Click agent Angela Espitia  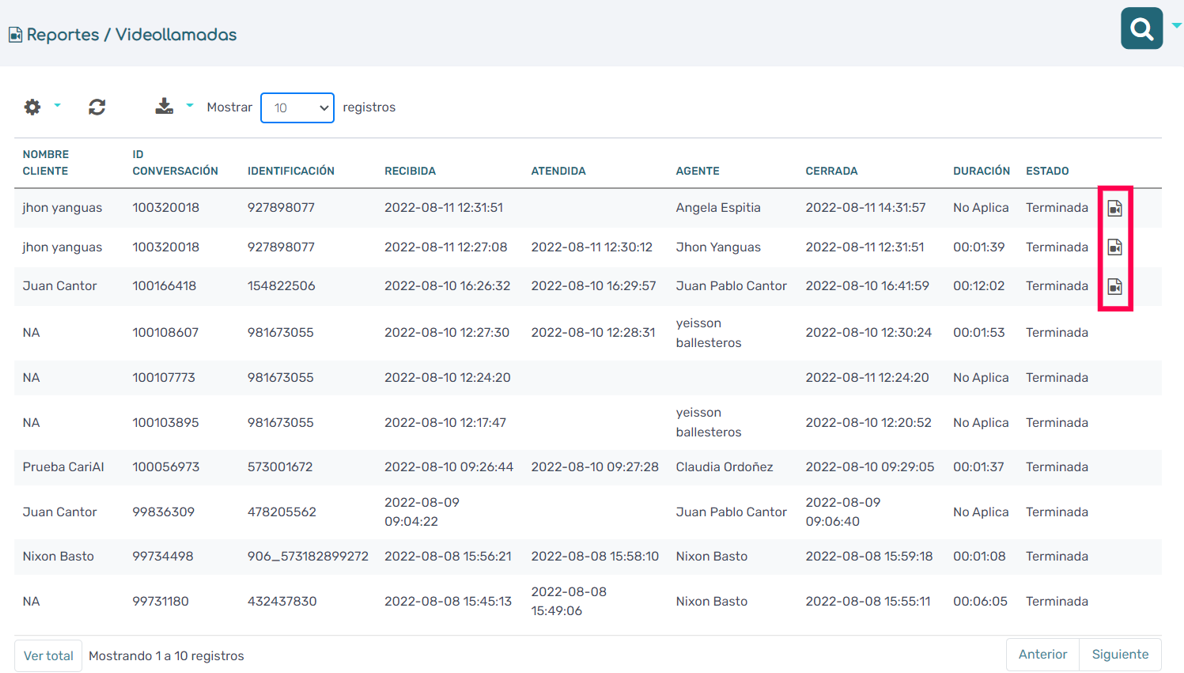click(x=718, y=208)
